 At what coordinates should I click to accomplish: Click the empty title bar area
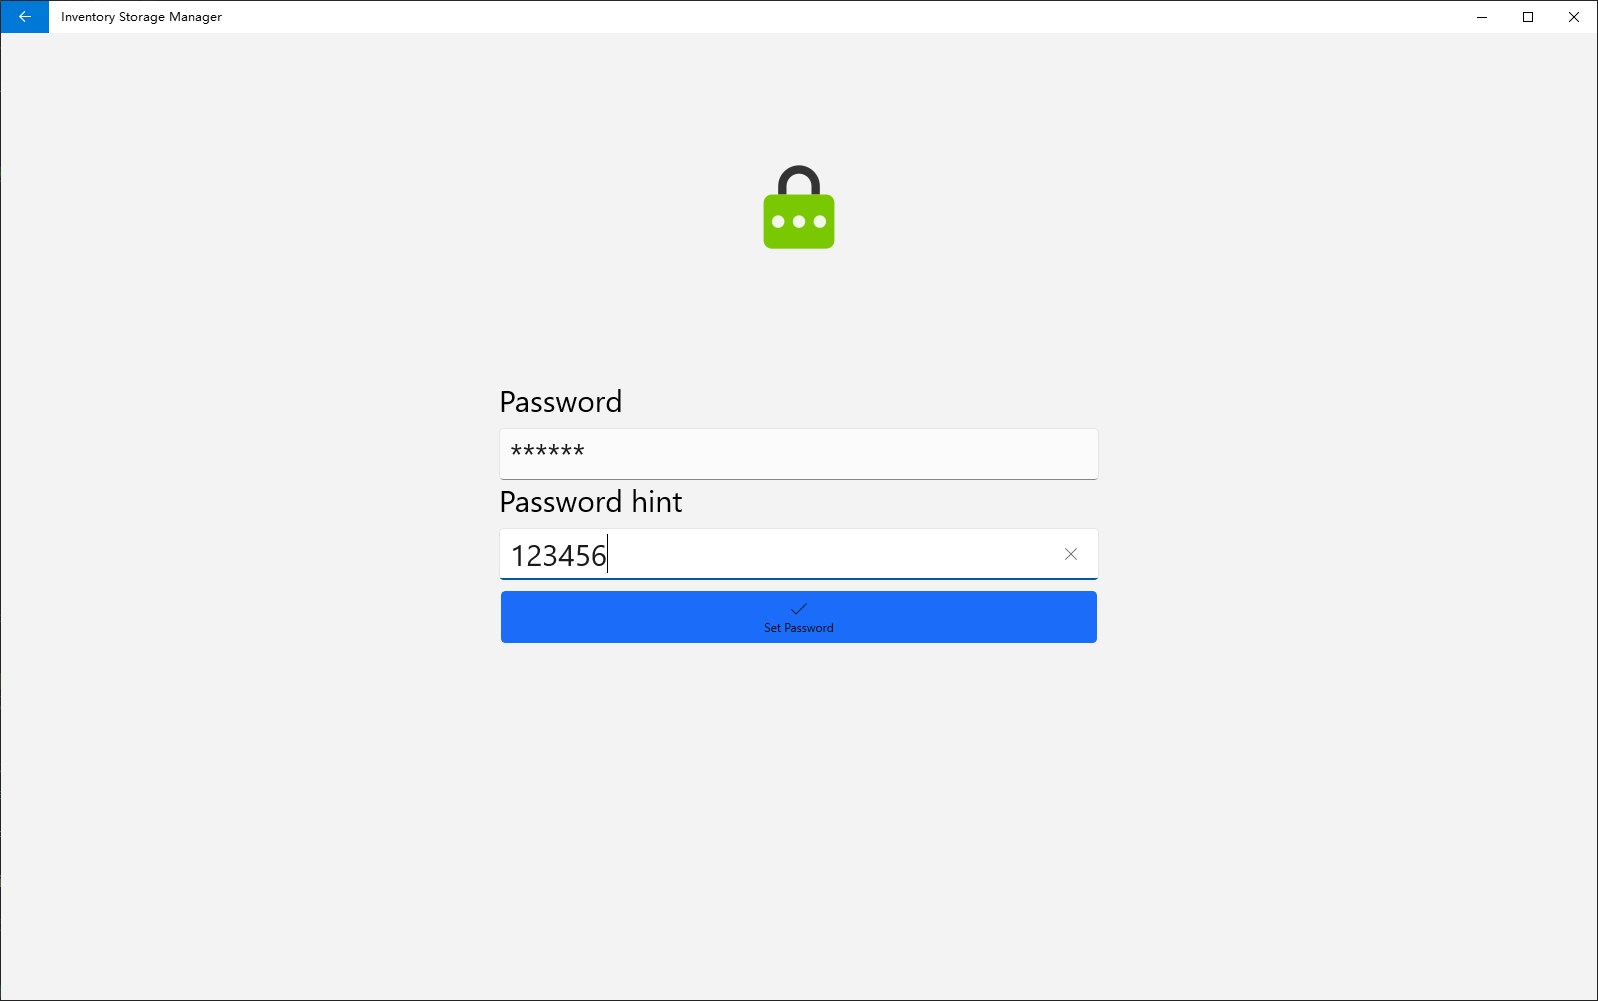840,17
